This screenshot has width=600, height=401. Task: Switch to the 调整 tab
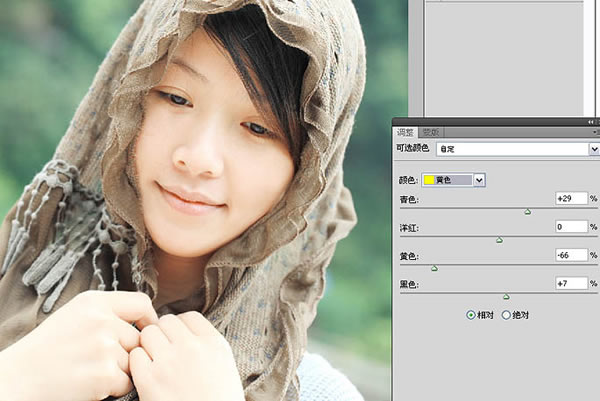coord(405,132)
